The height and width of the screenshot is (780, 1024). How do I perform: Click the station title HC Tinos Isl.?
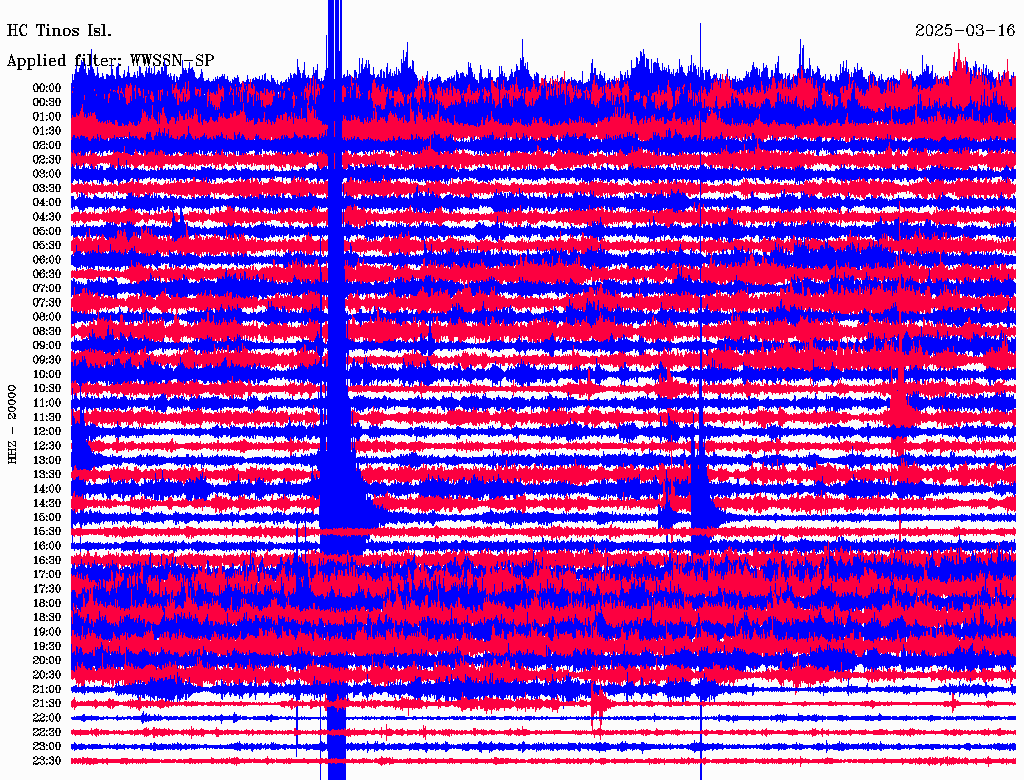[59, 30]
